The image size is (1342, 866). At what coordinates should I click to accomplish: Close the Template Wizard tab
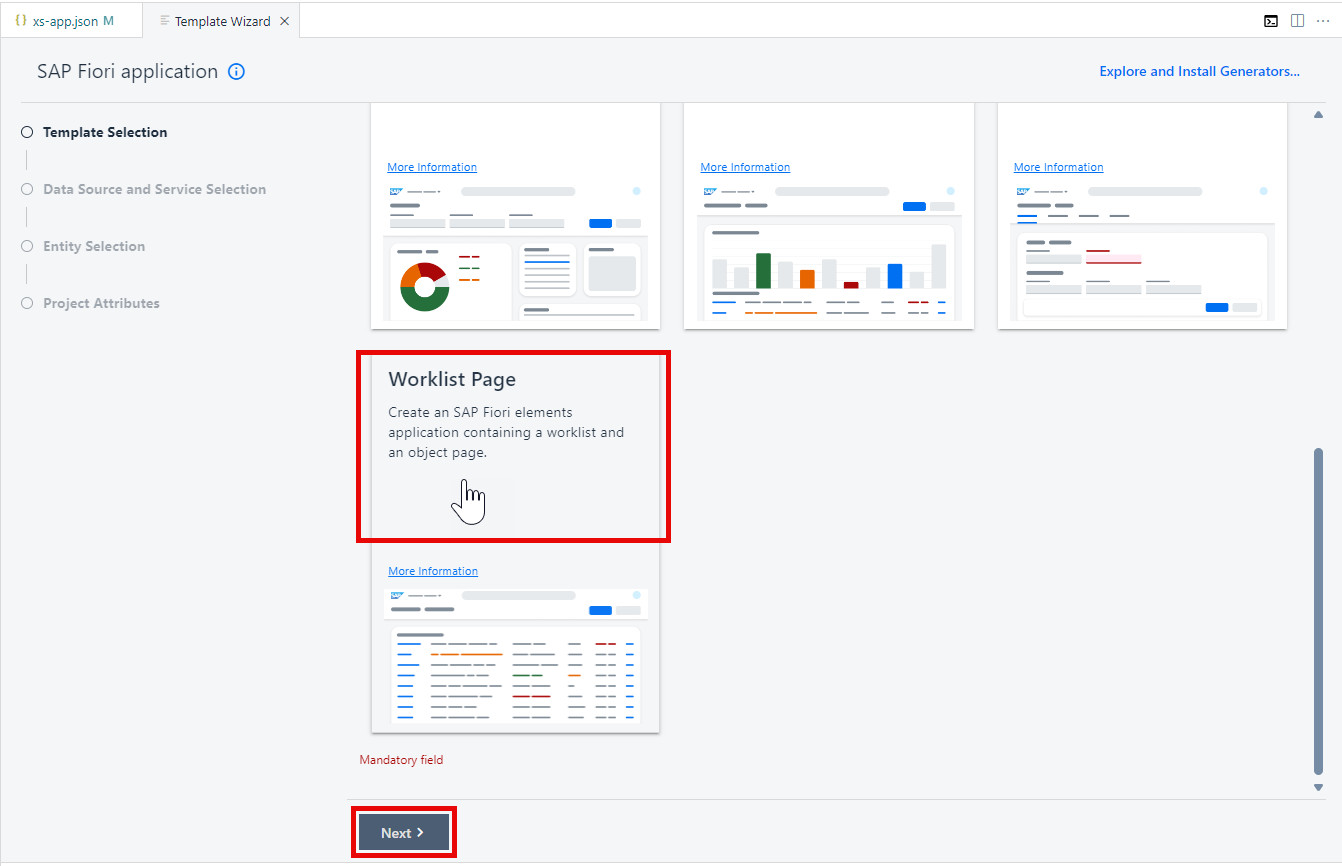click(285, 21)
